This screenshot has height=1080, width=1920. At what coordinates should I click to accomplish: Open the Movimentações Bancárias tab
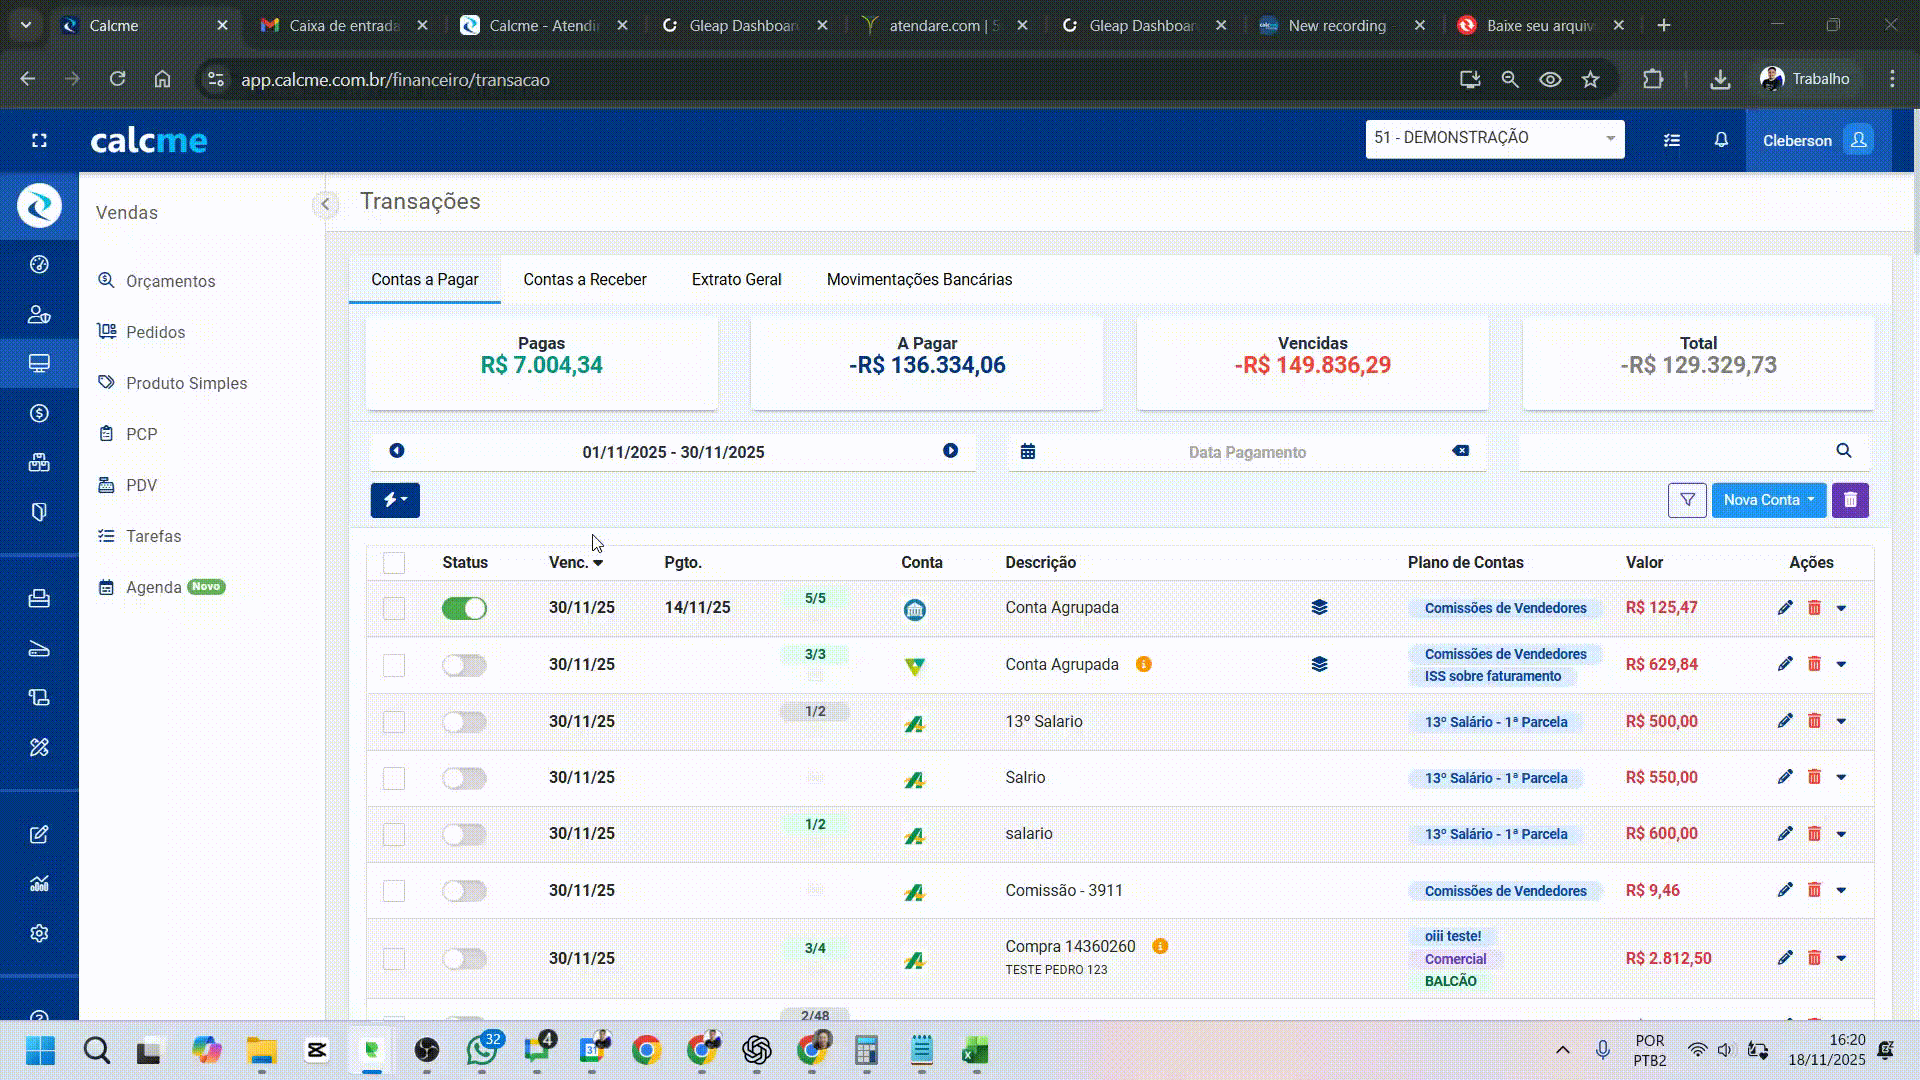pyautogui.click(x=919, y=280)
